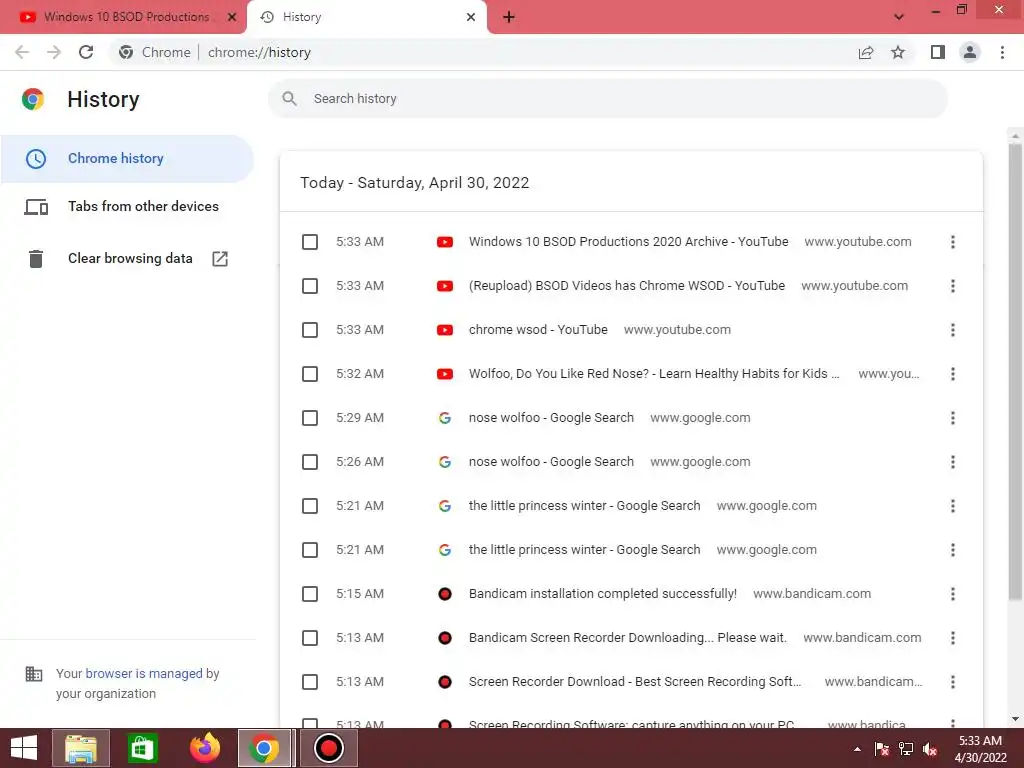Image resolution: width=1024 pixels, height=768 pixels.
Task: Open the profile avatar menu
Action: click(x=970, y=52)
